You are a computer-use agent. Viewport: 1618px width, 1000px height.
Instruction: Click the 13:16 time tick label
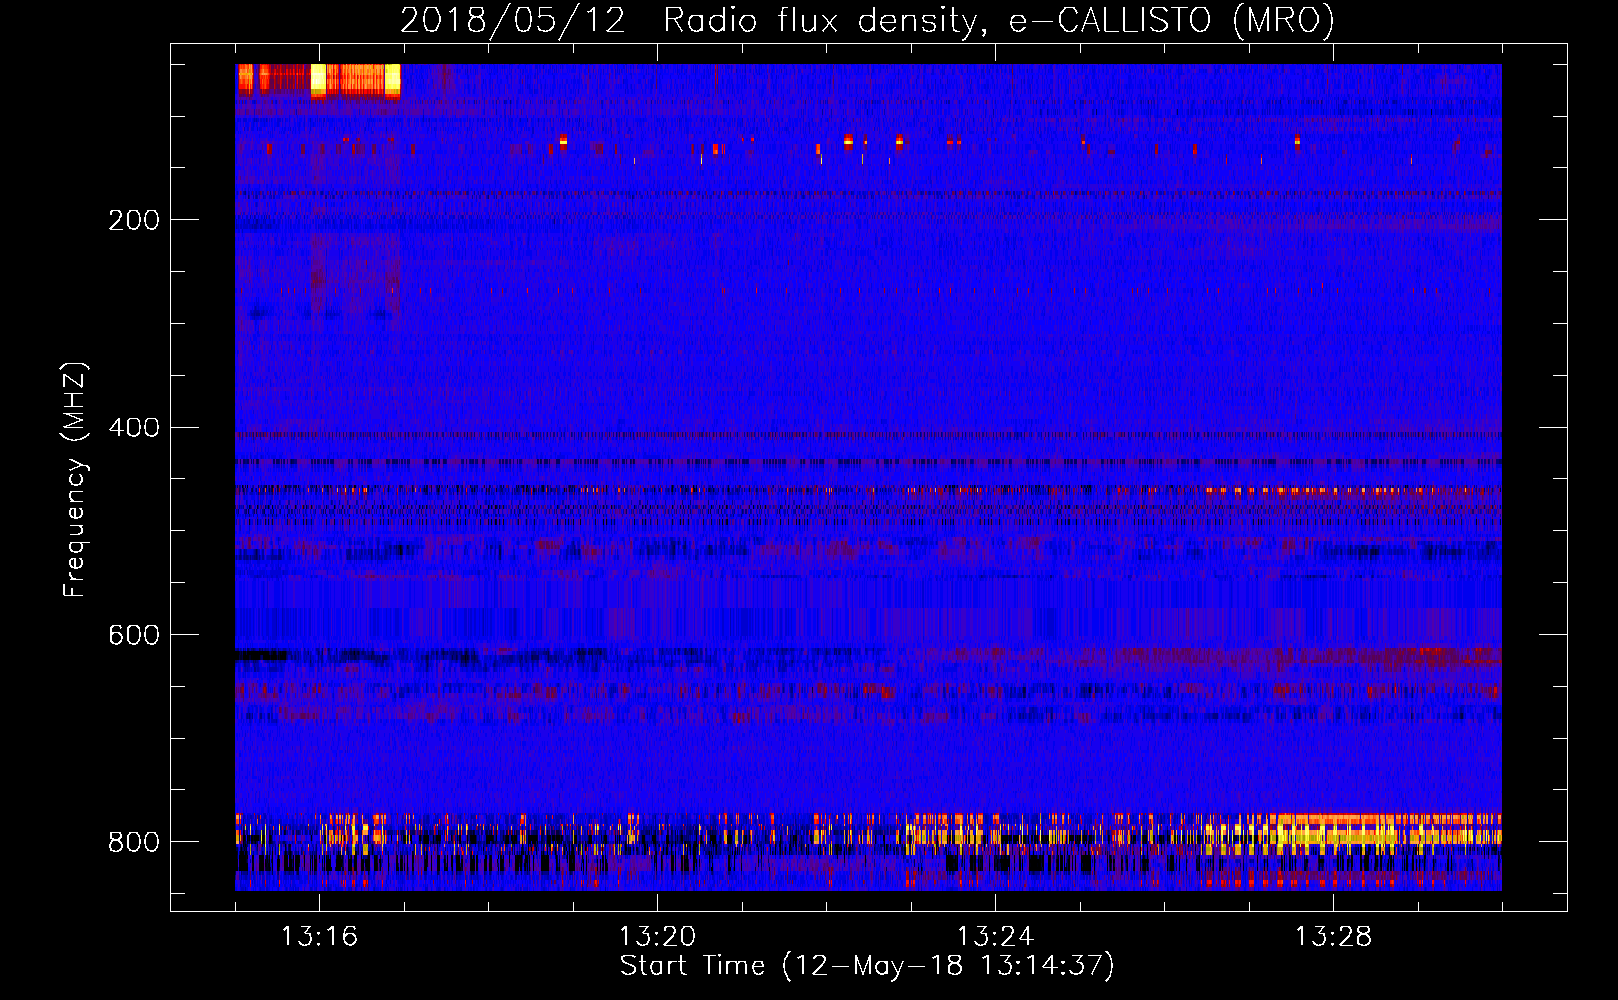pos(319,936)
